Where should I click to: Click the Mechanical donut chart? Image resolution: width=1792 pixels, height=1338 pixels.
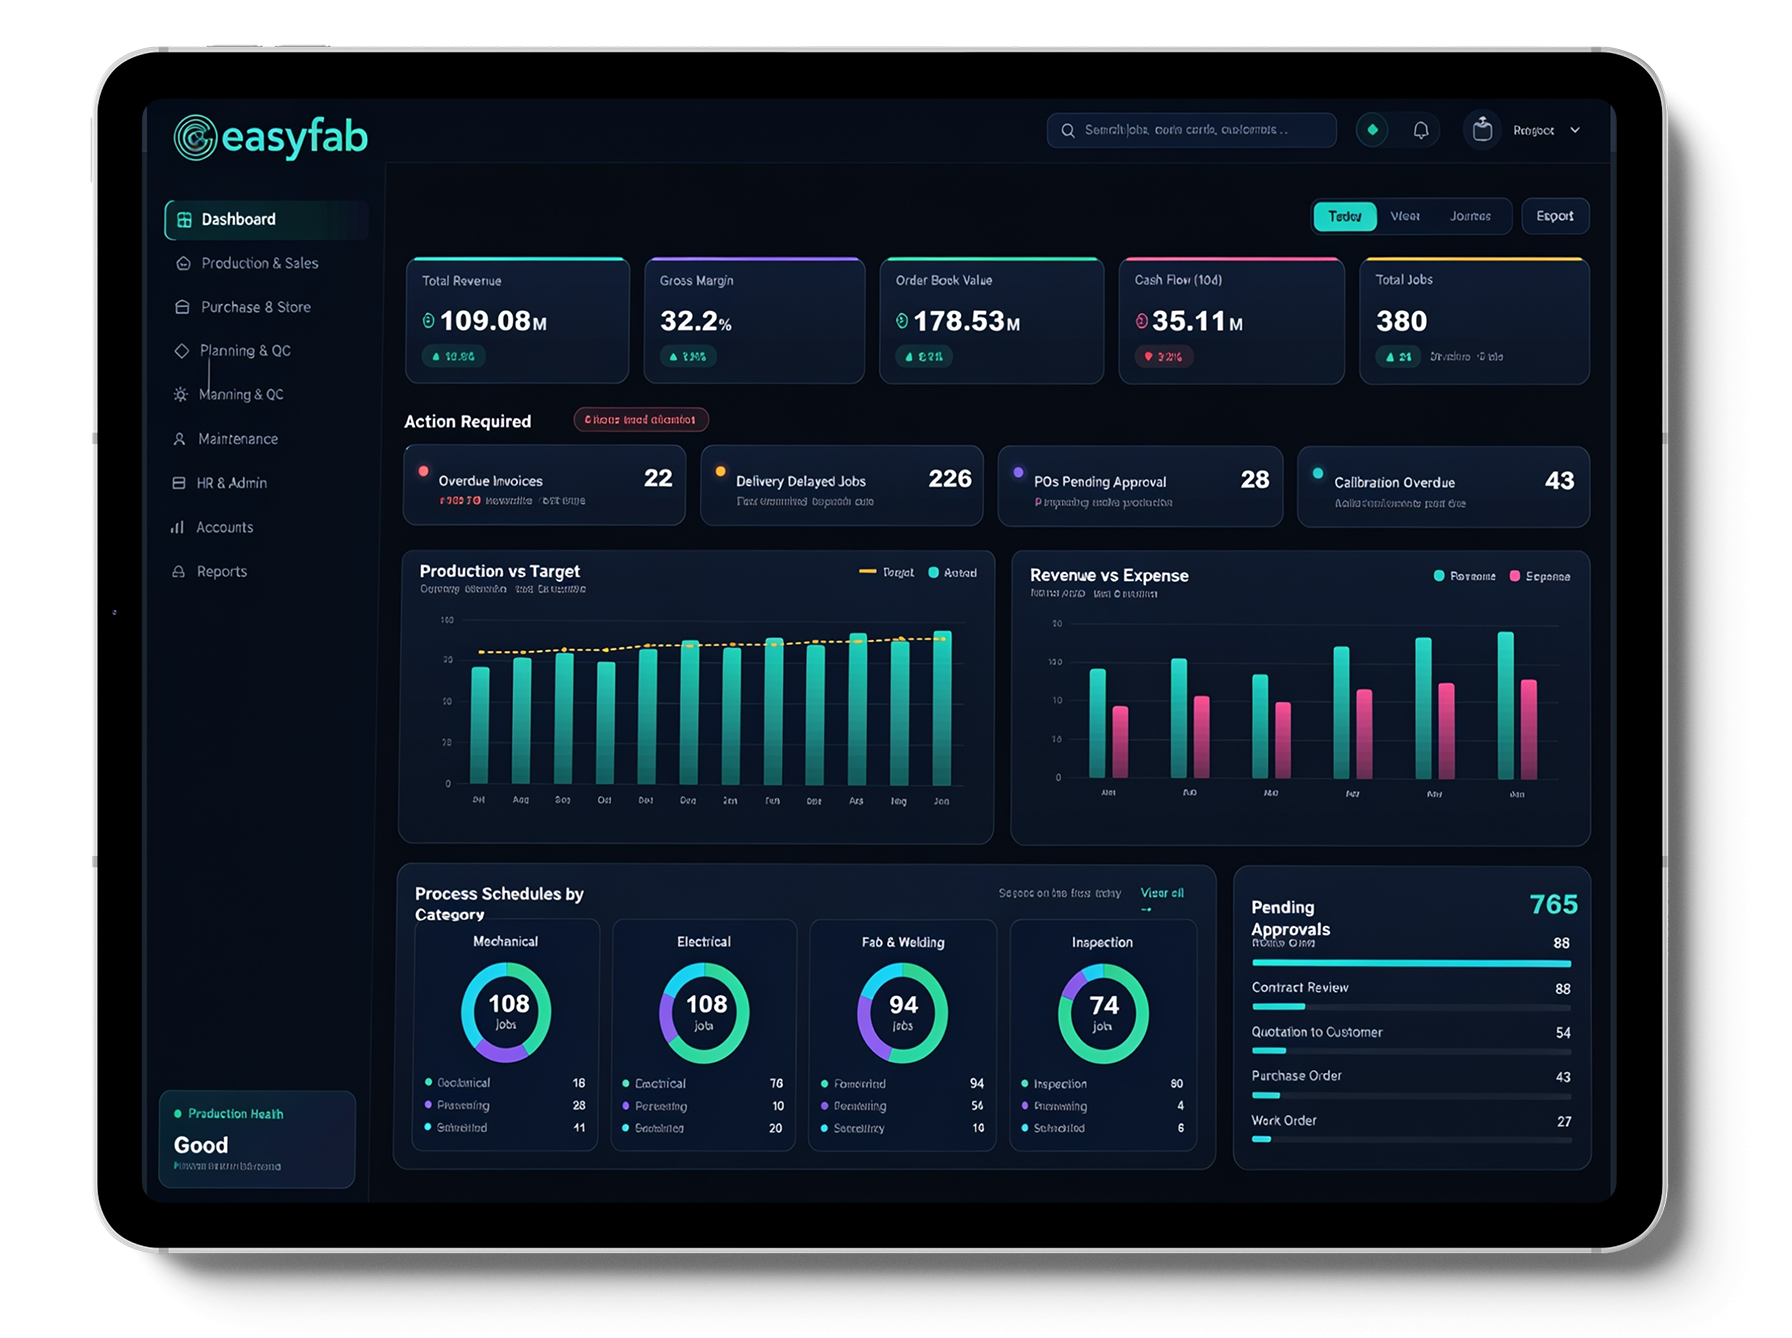506,1012
